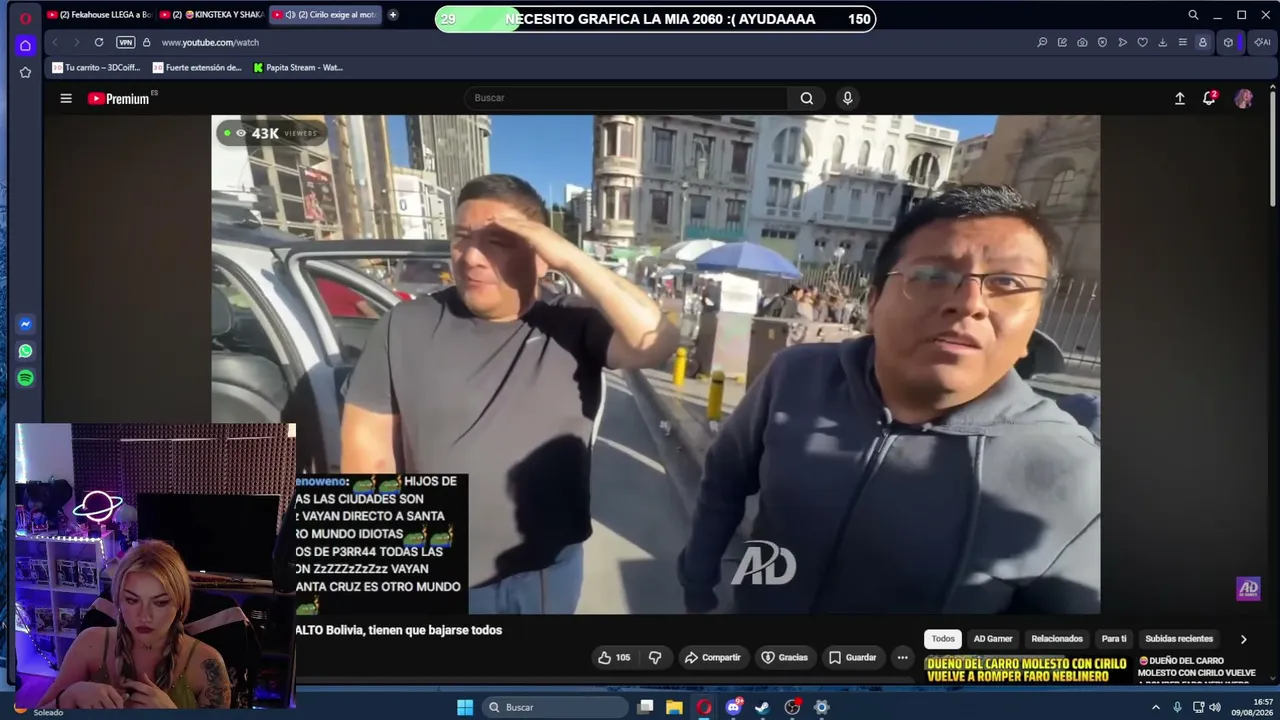Open YouTube notifications bell
The width and height of the screenshot is (1280, 720).
1209,98
